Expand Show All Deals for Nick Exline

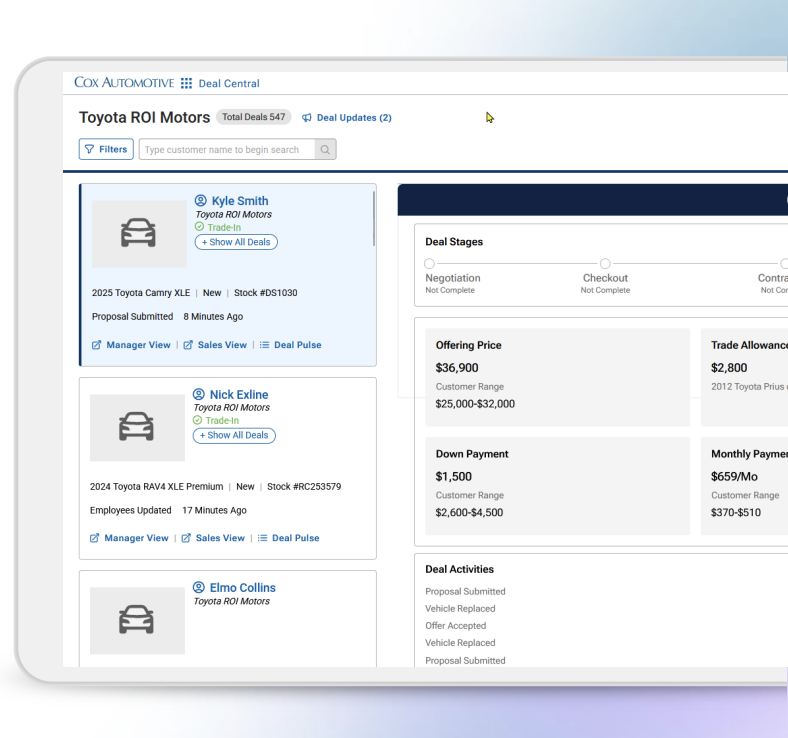(x=234, y=436)
